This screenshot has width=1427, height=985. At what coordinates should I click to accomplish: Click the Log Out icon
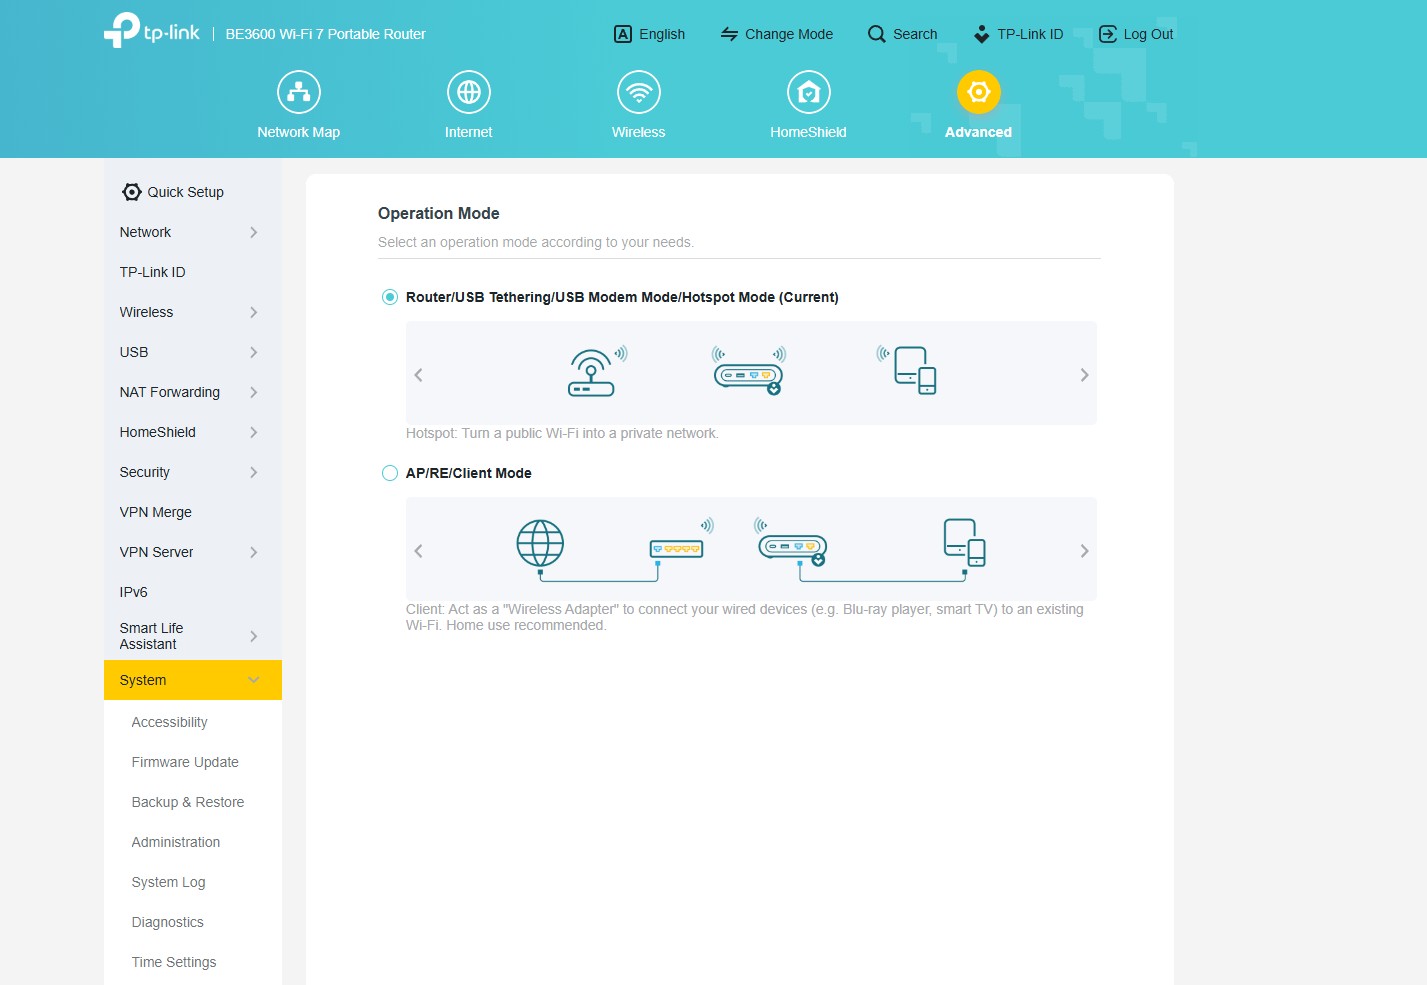[1108, 34]
